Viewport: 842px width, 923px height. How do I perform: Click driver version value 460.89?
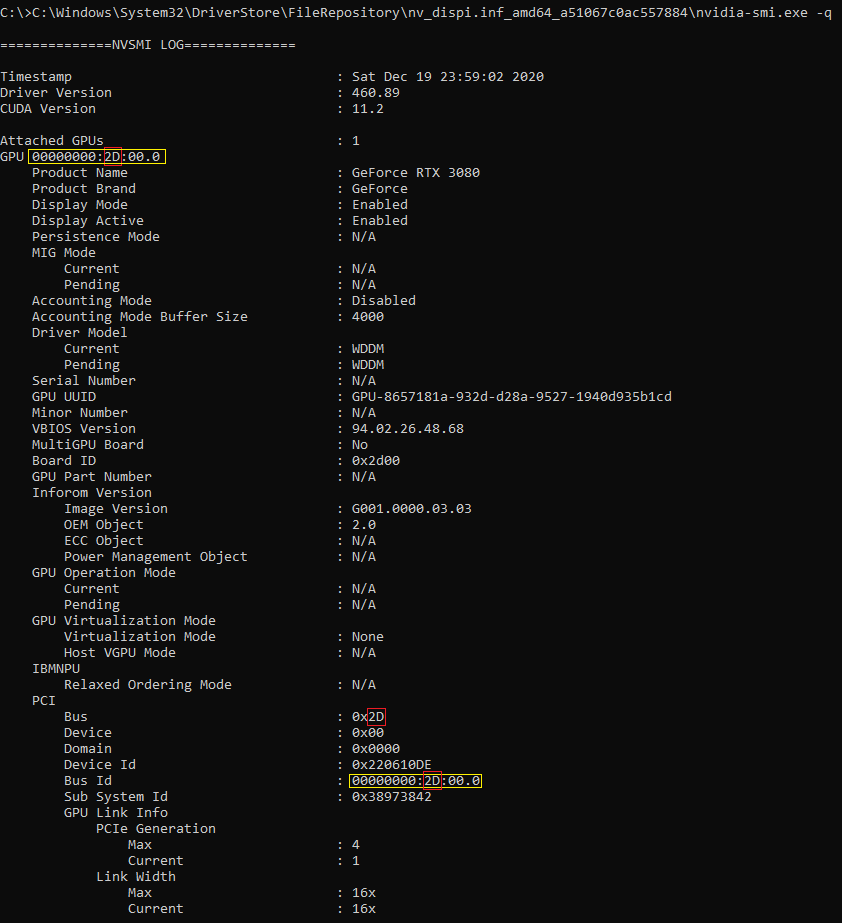coord(376,92)
